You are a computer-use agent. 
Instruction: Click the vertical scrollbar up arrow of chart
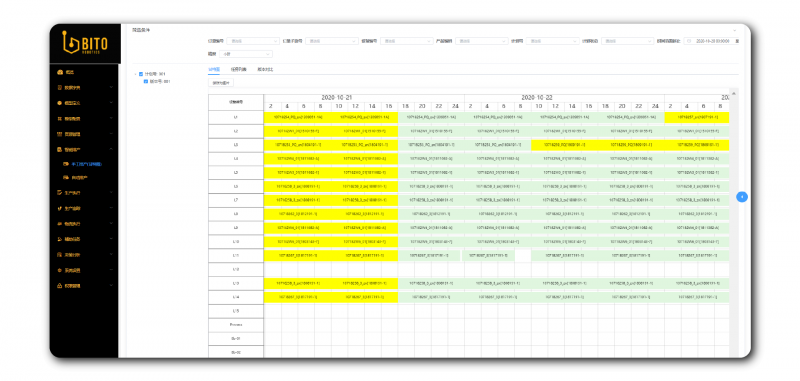tap(734, 94)
